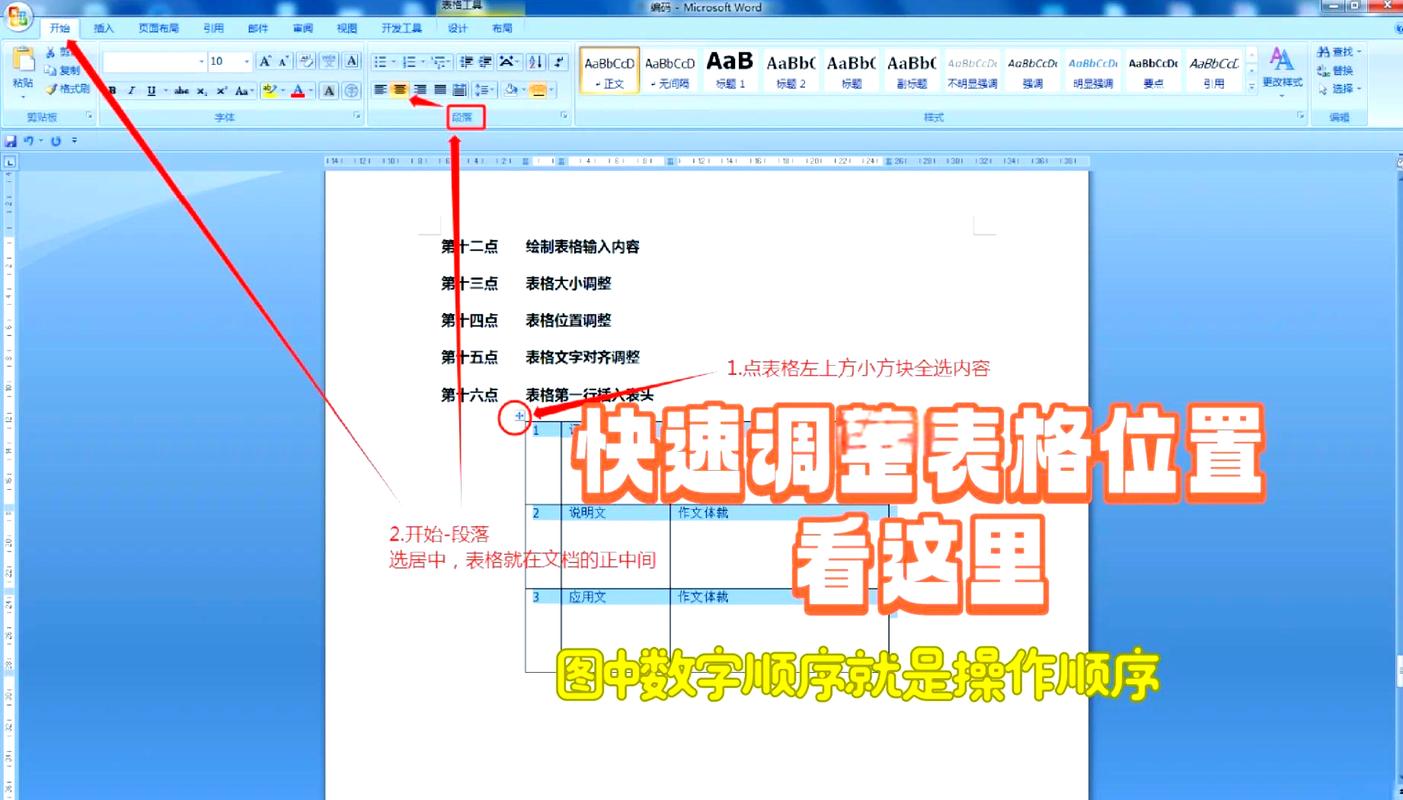The height and width of the screenshot is (800, 1403).
Task: Apply yellow text highlight color
Action: pos(268,91)
